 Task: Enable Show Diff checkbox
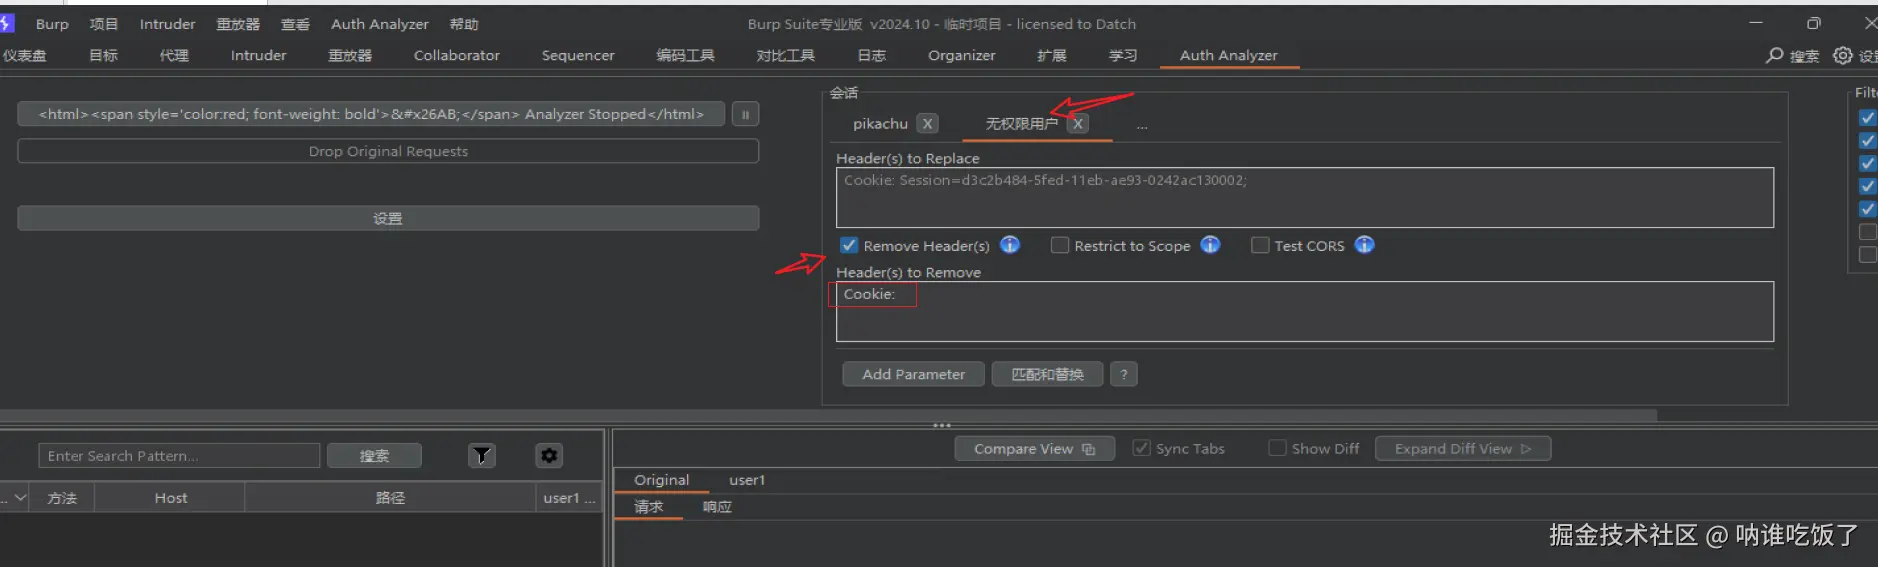tap(1277, 448)
